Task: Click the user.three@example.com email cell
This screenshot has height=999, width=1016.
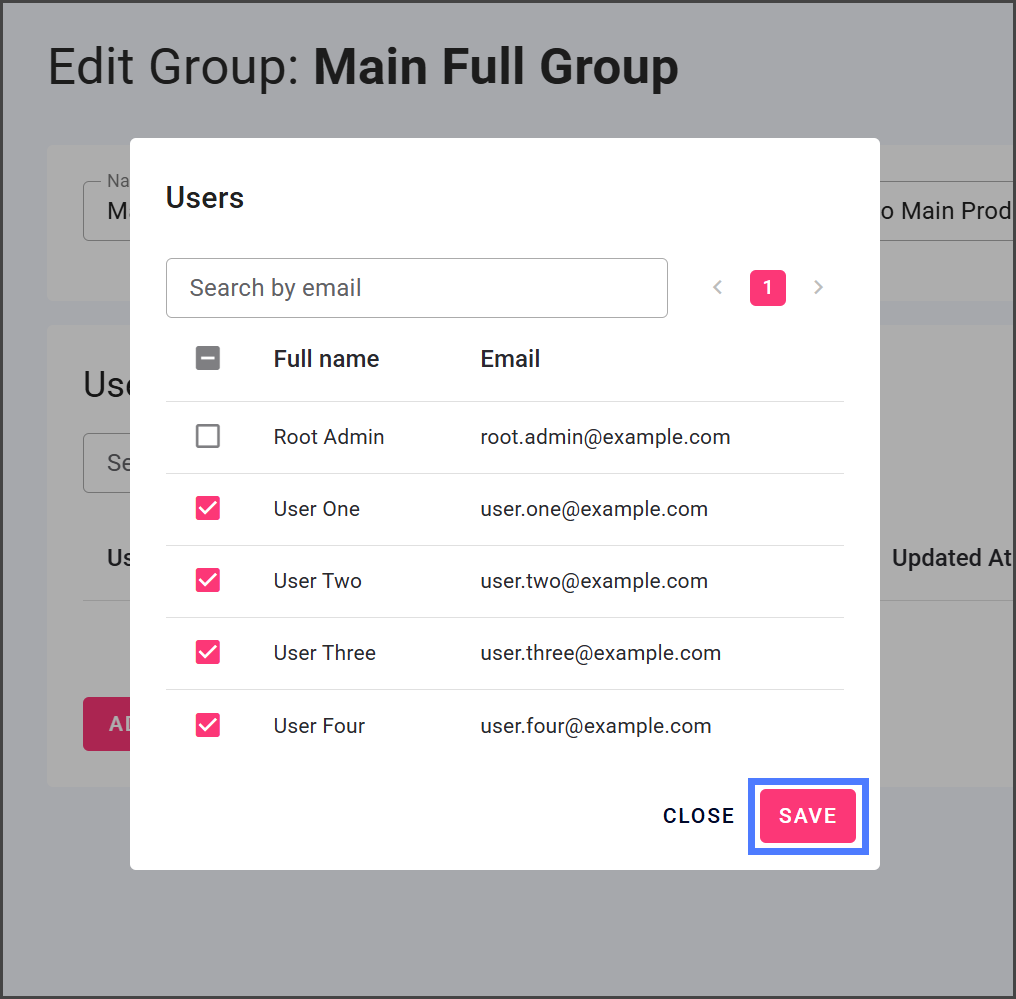Action: click(x=600, y=653)
